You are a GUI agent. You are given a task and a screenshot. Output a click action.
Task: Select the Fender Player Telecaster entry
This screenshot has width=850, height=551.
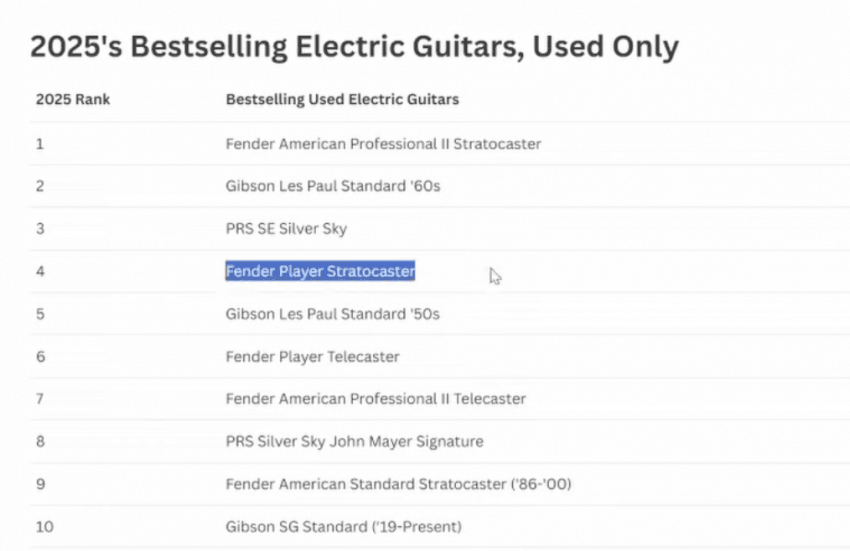312,357
